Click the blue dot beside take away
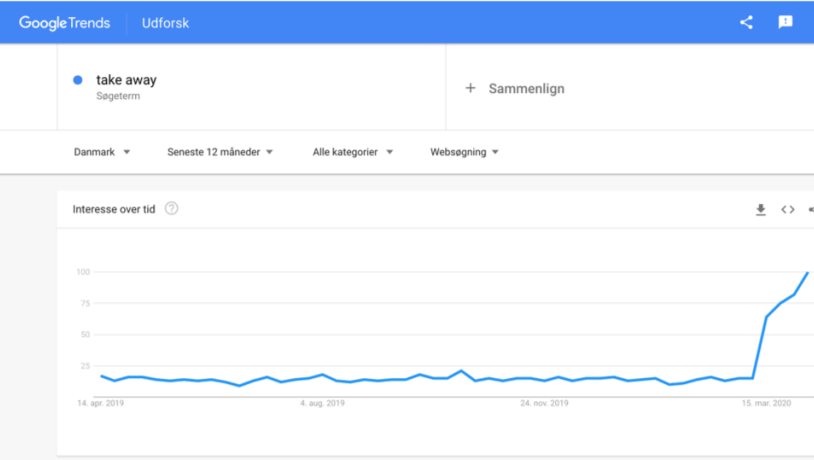 [x=78, y=81]
